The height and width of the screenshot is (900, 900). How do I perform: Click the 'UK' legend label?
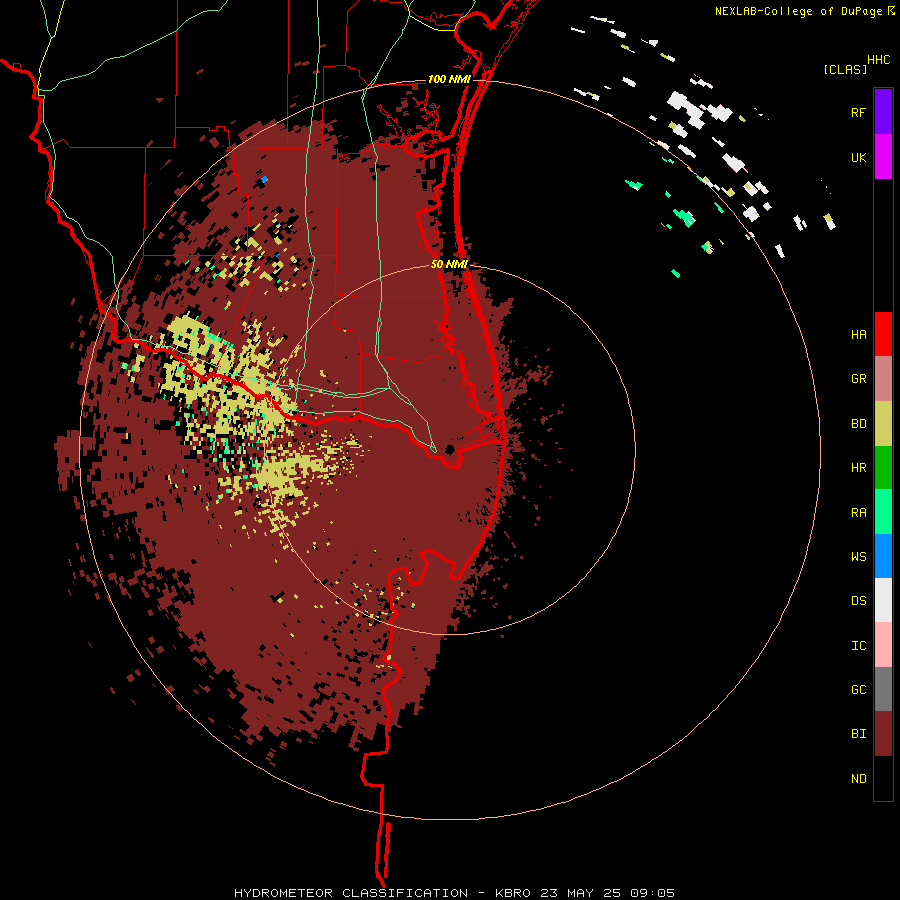858,157
